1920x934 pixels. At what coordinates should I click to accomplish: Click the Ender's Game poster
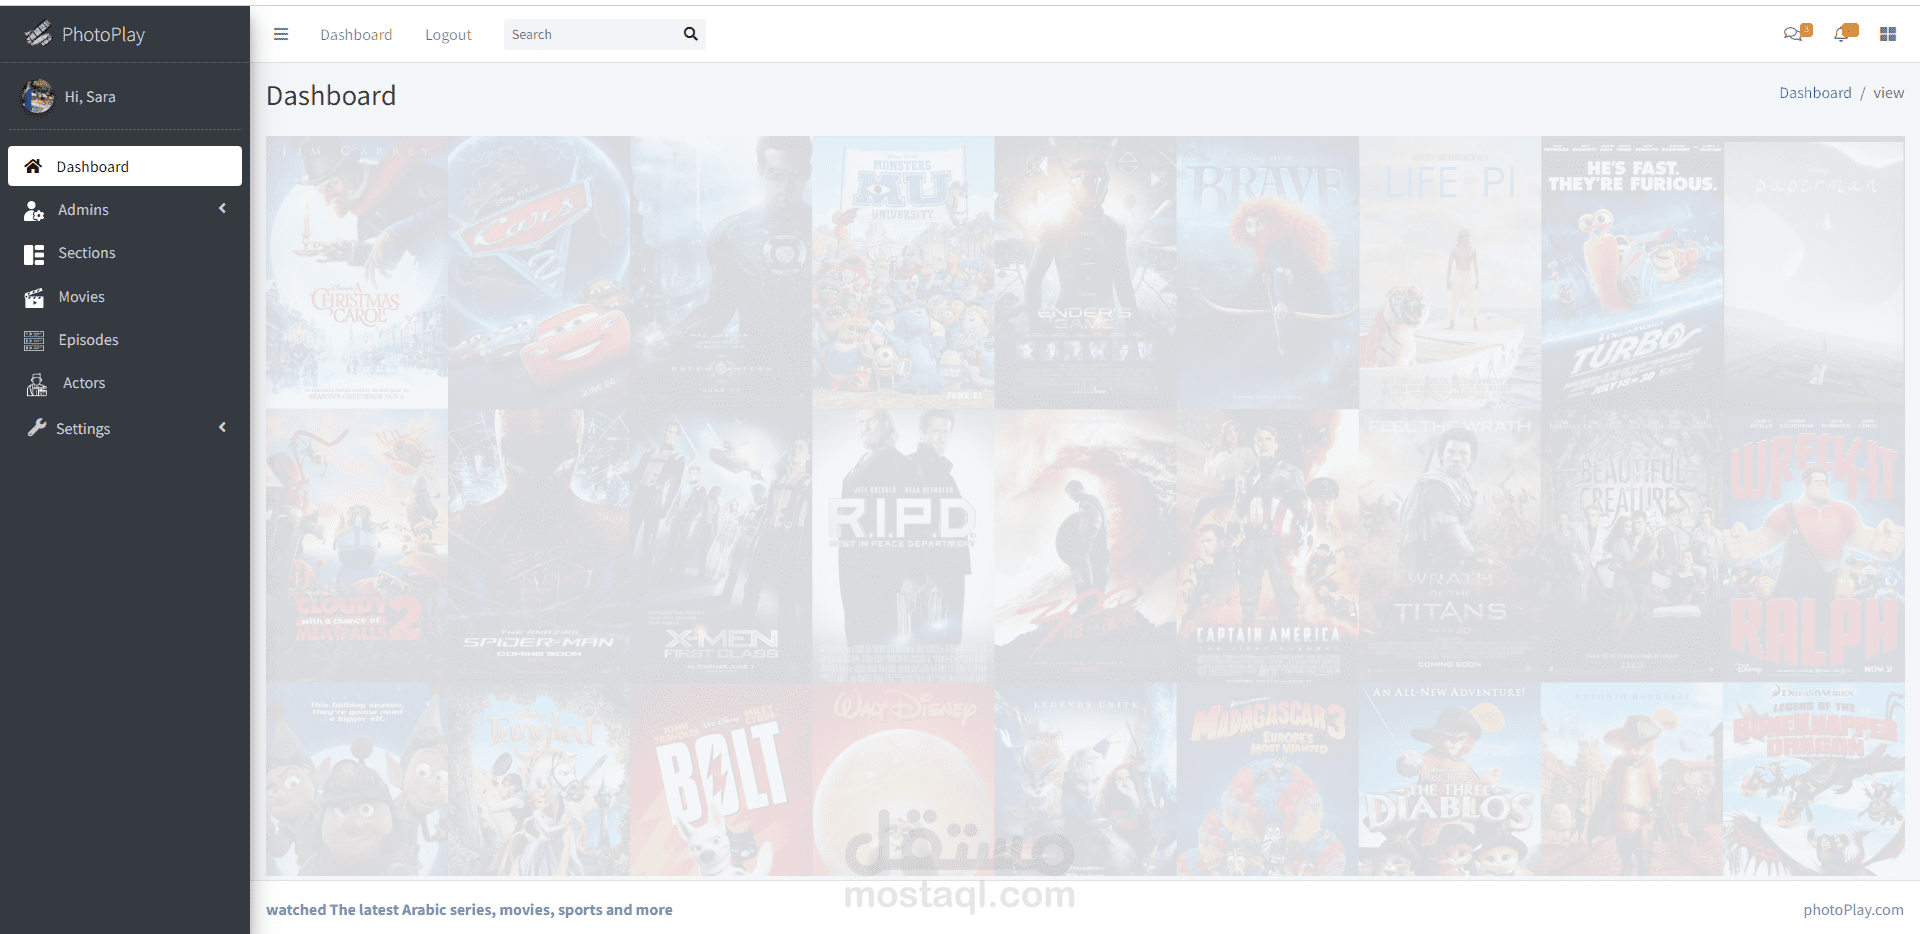click(x=1085, y=272)
